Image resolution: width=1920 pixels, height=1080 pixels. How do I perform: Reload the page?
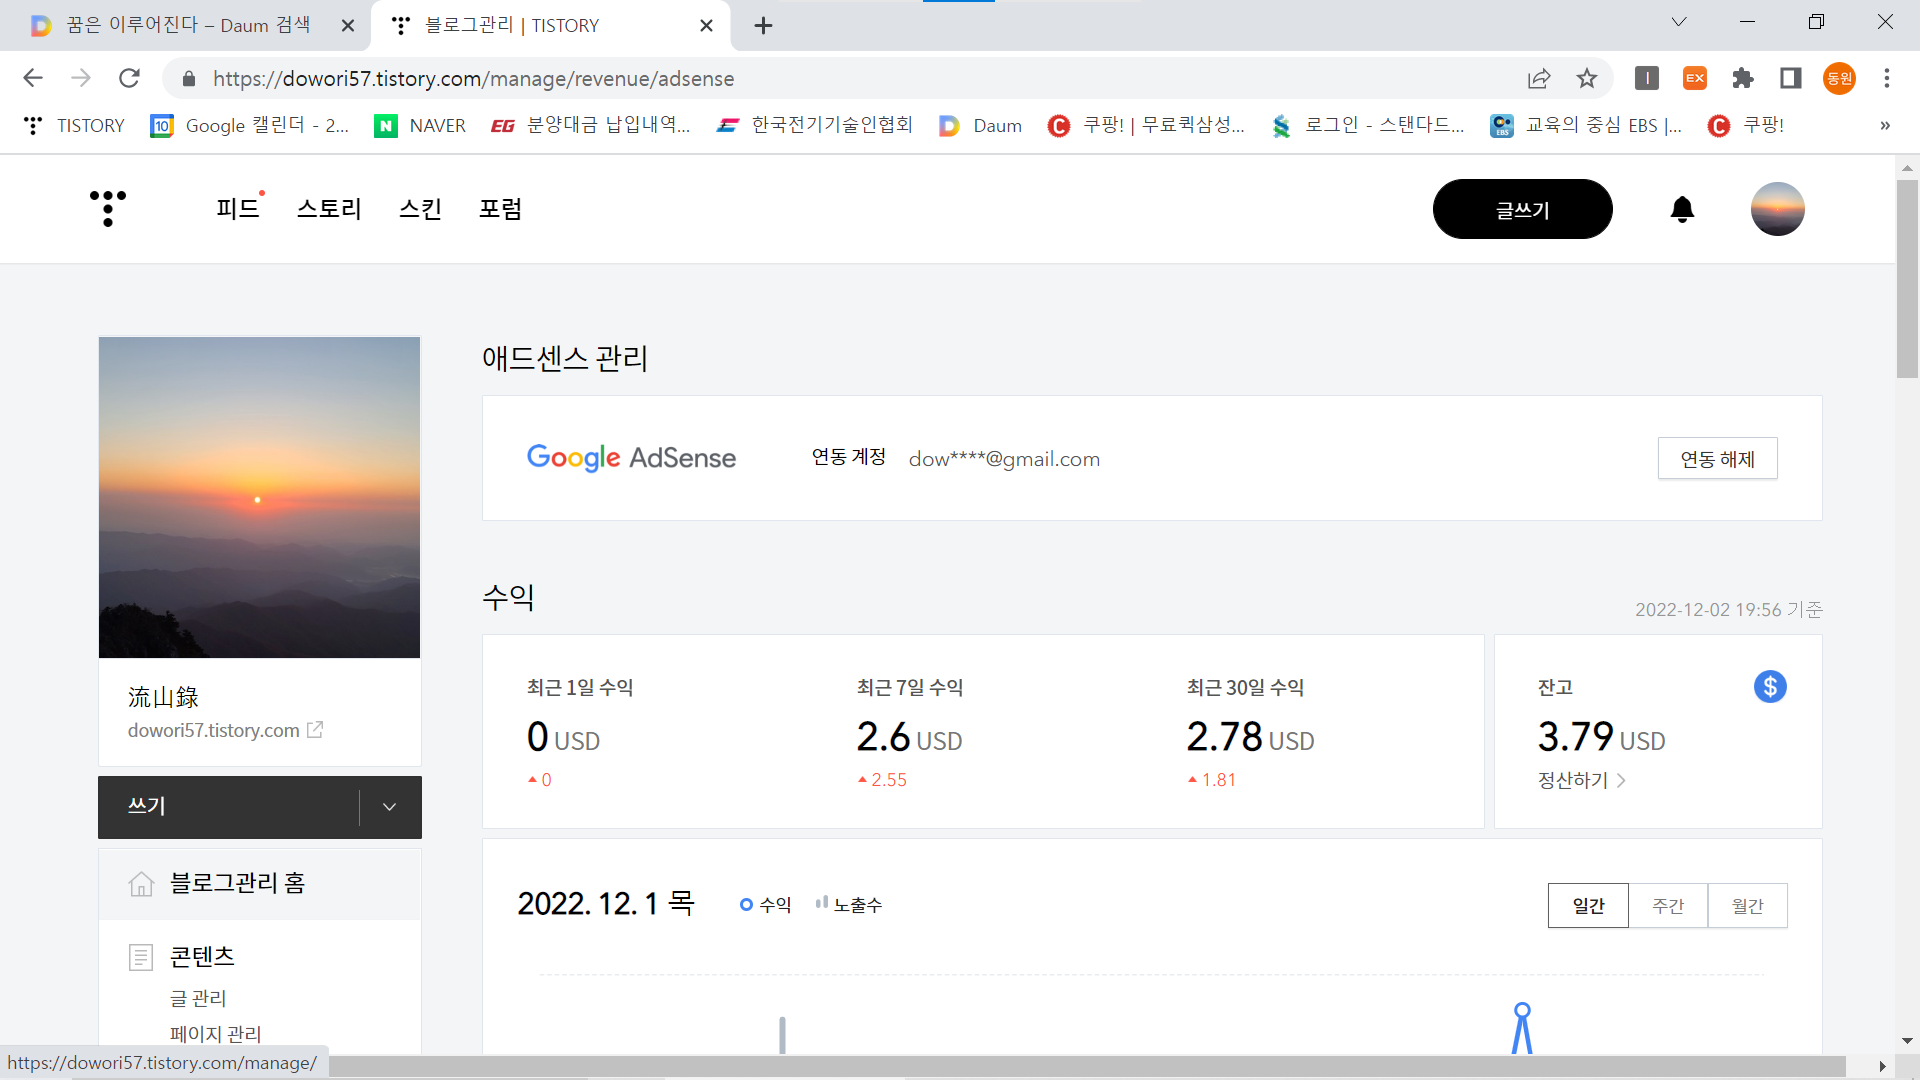tap(129, 78)
